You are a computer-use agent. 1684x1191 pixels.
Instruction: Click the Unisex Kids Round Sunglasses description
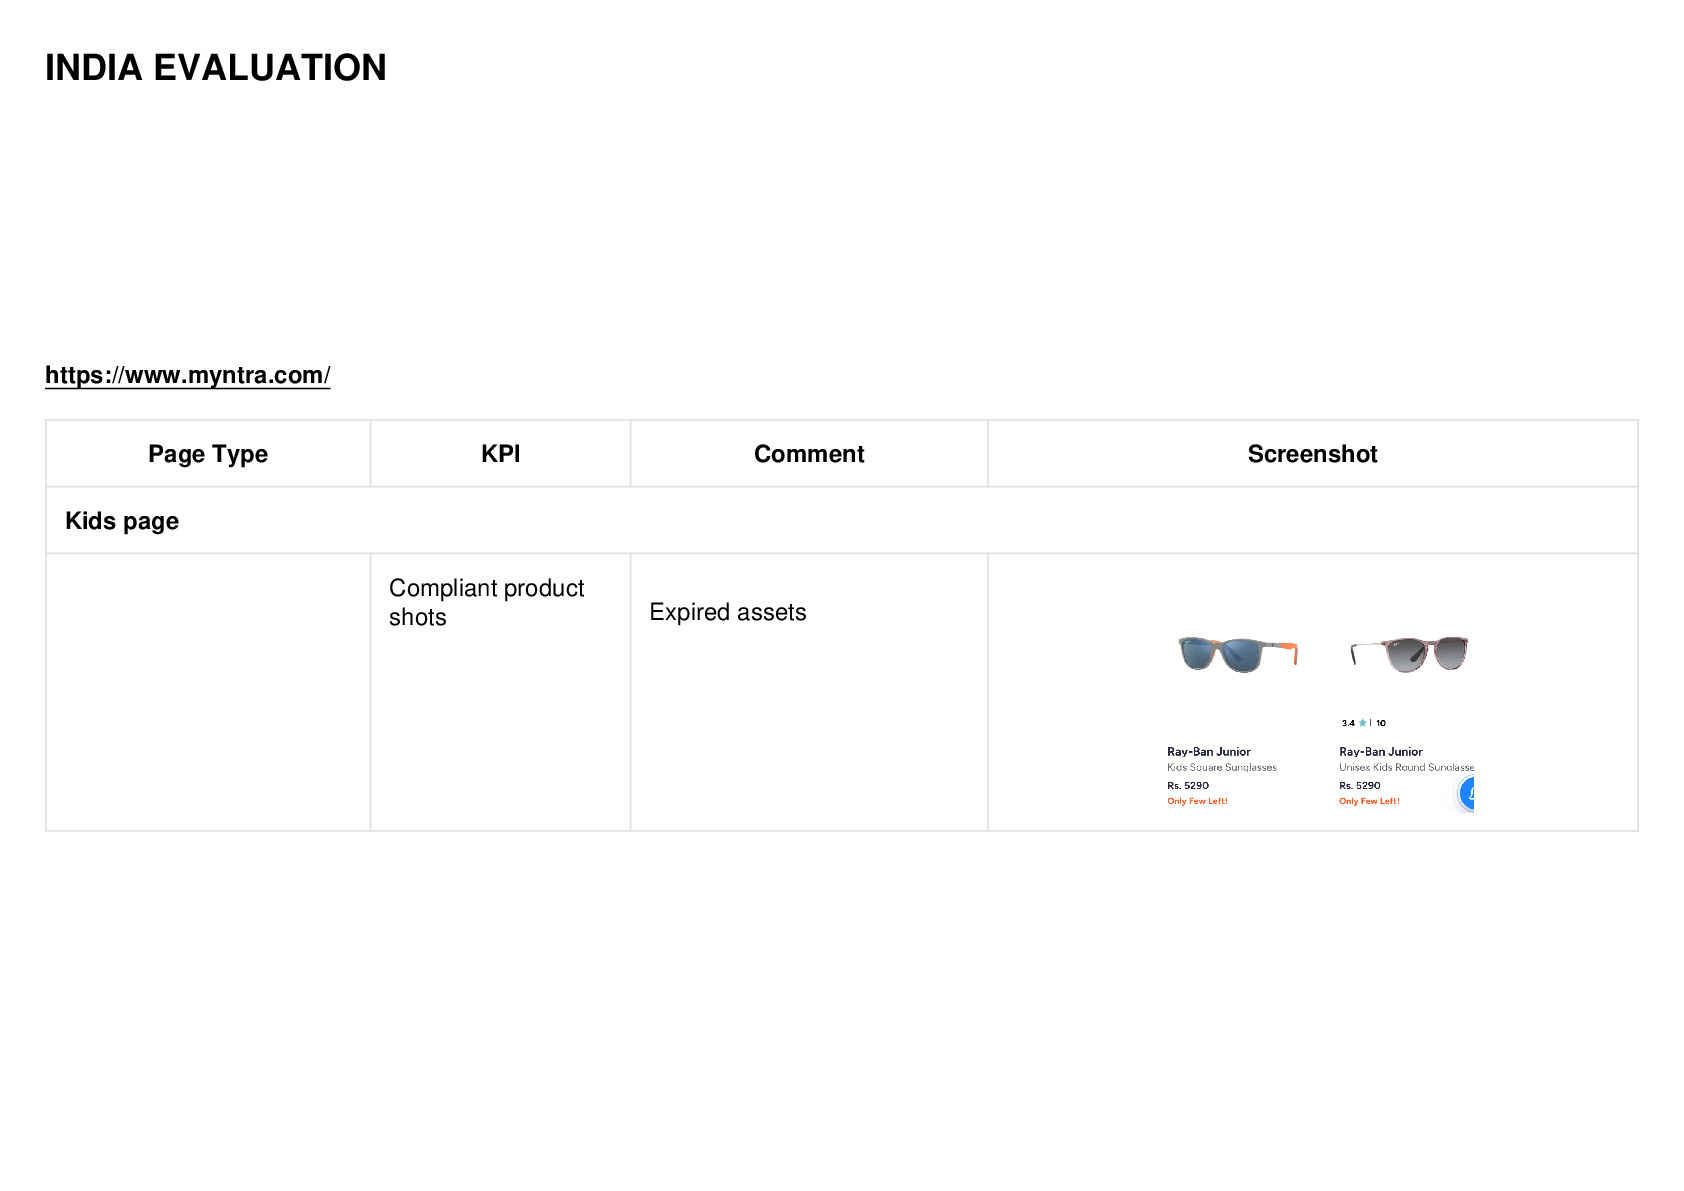(x=1406, y=768)
